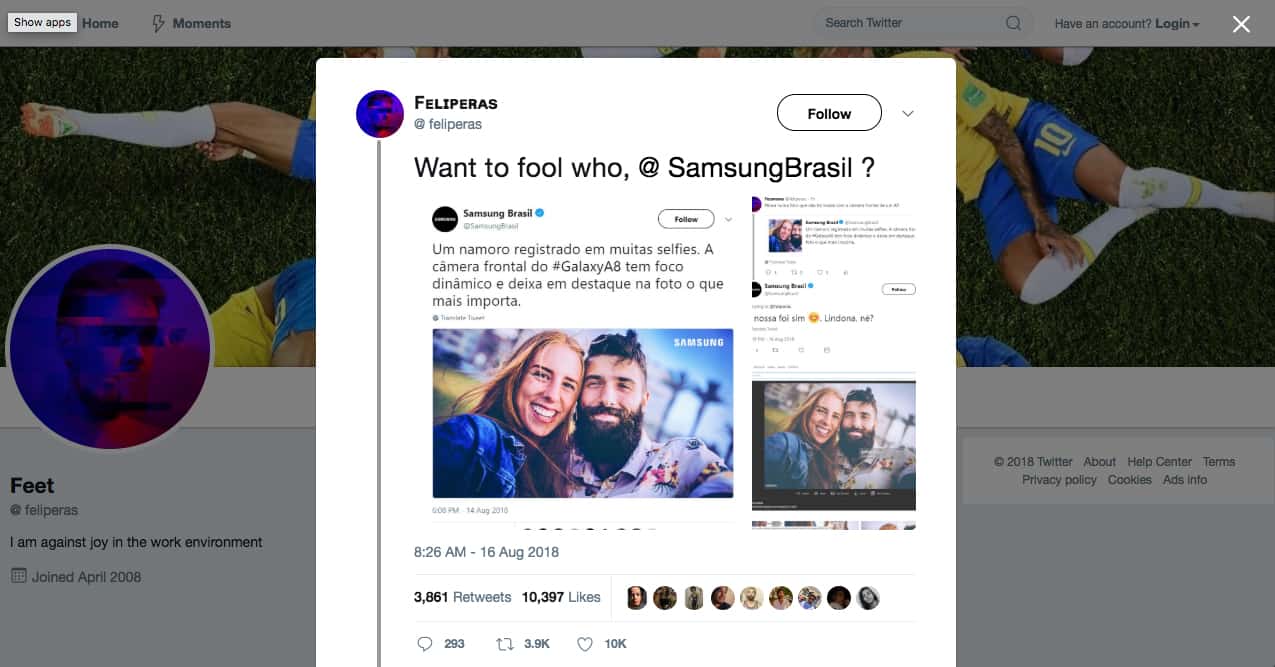Click the last liker avatar
This screenshot has width=1275, height=667.
[868, 598]
